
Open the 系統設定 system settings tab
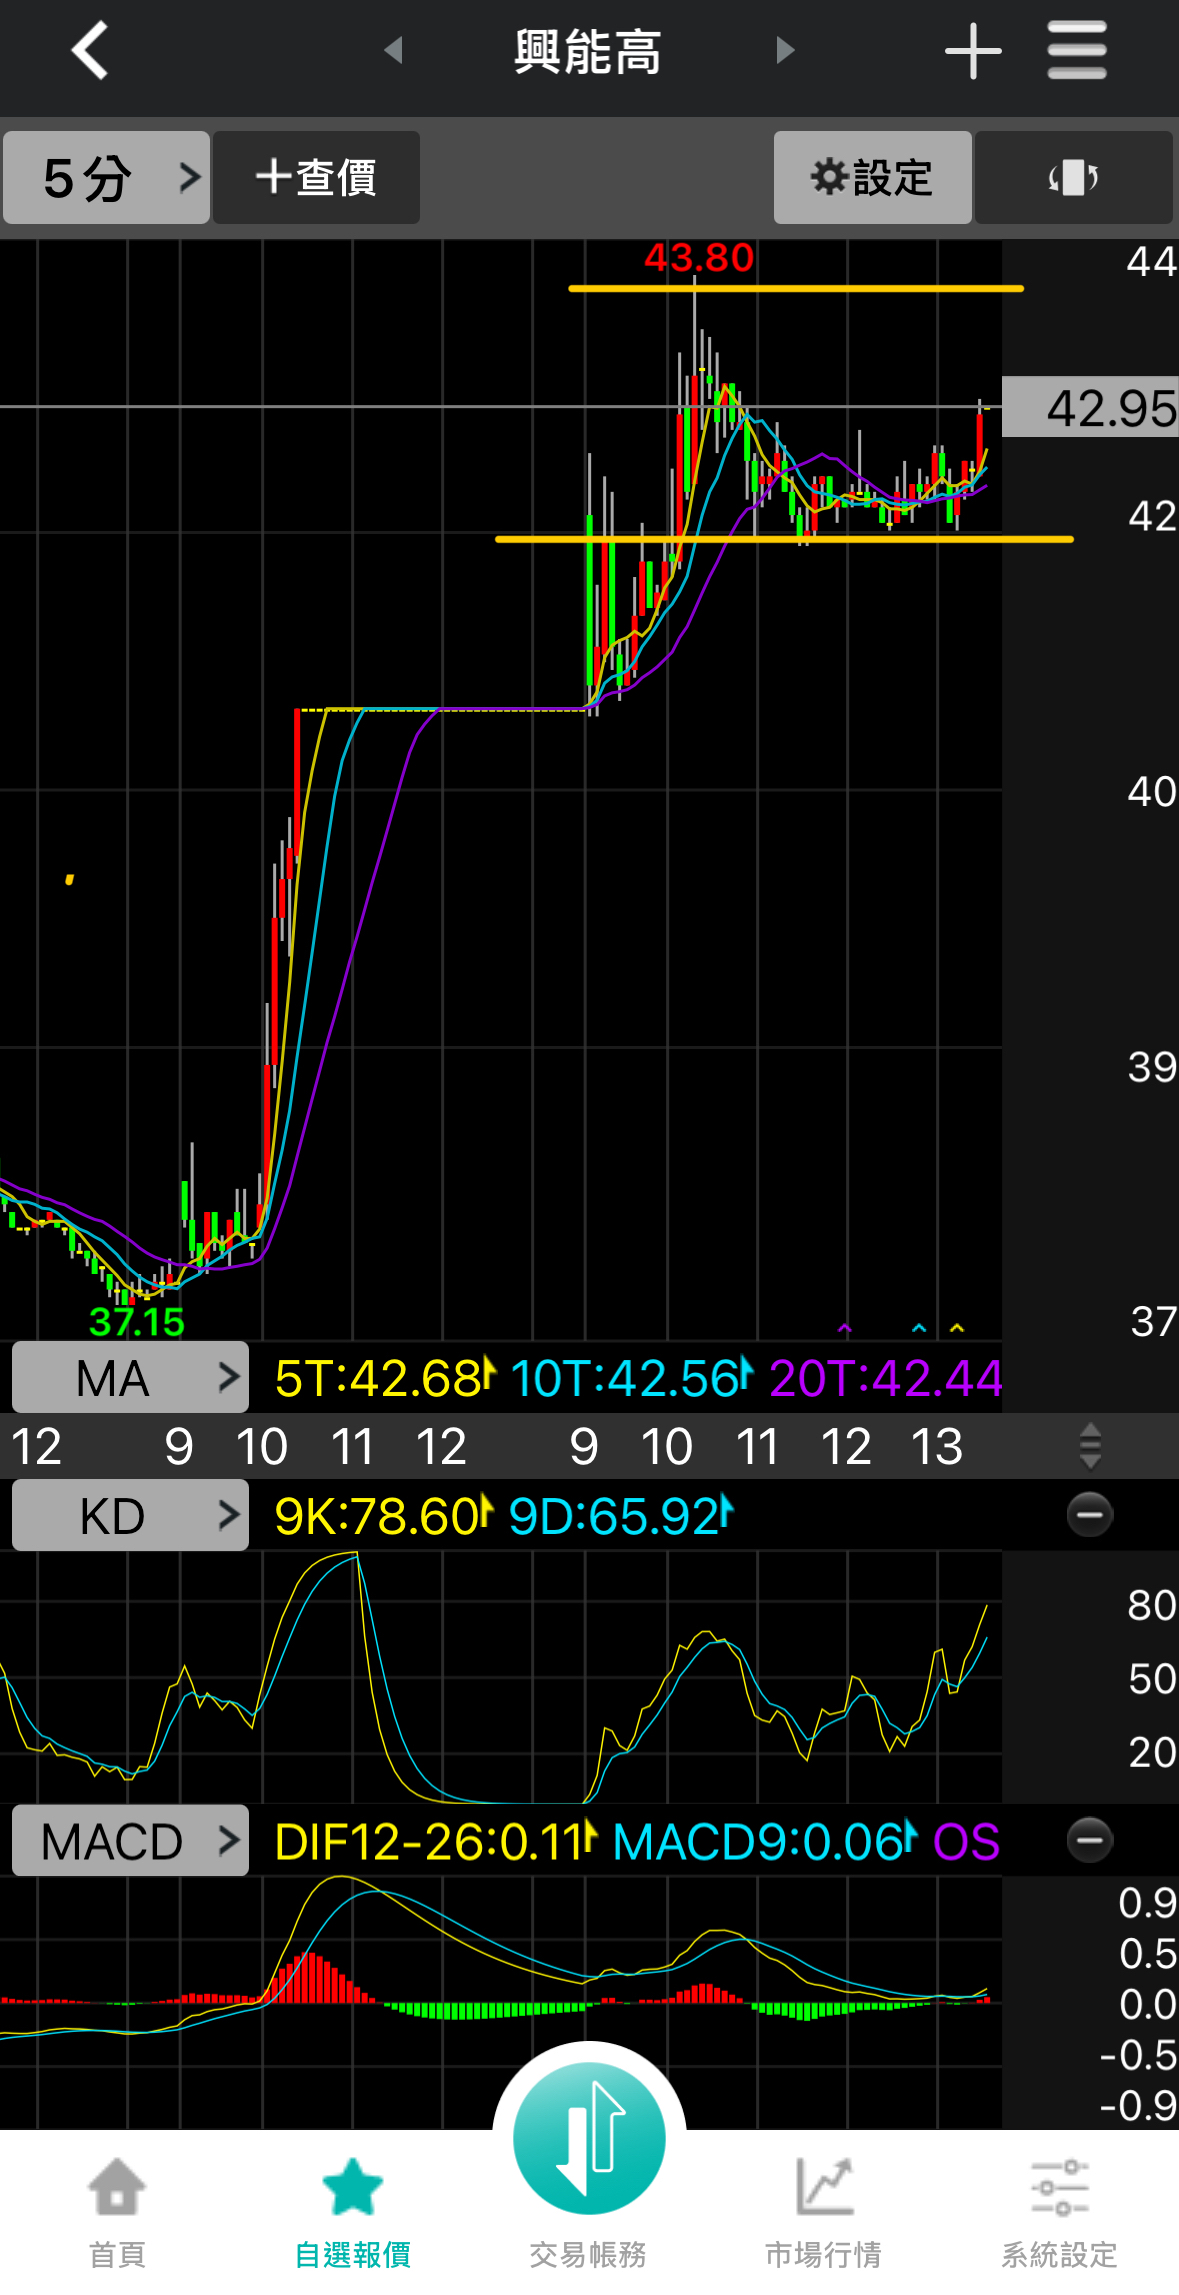pyautogui.click(x=1060, y=2213)
